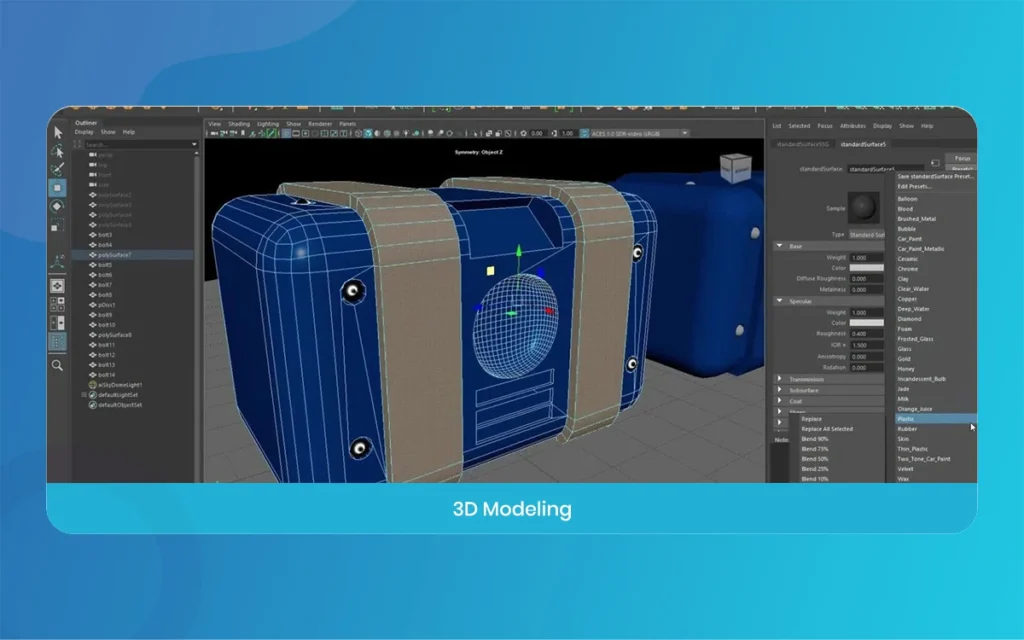Click the Sample material preview sphere
Screen dimensions: 1024x640
[863, 207]
